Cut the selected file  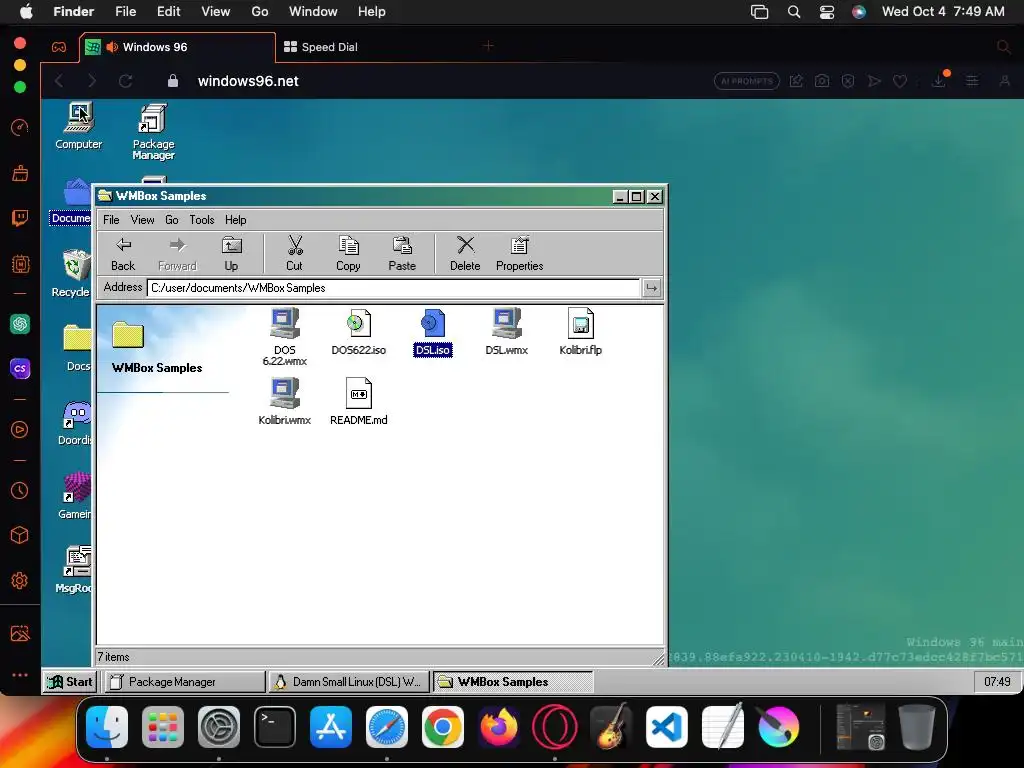coord(295,254)
